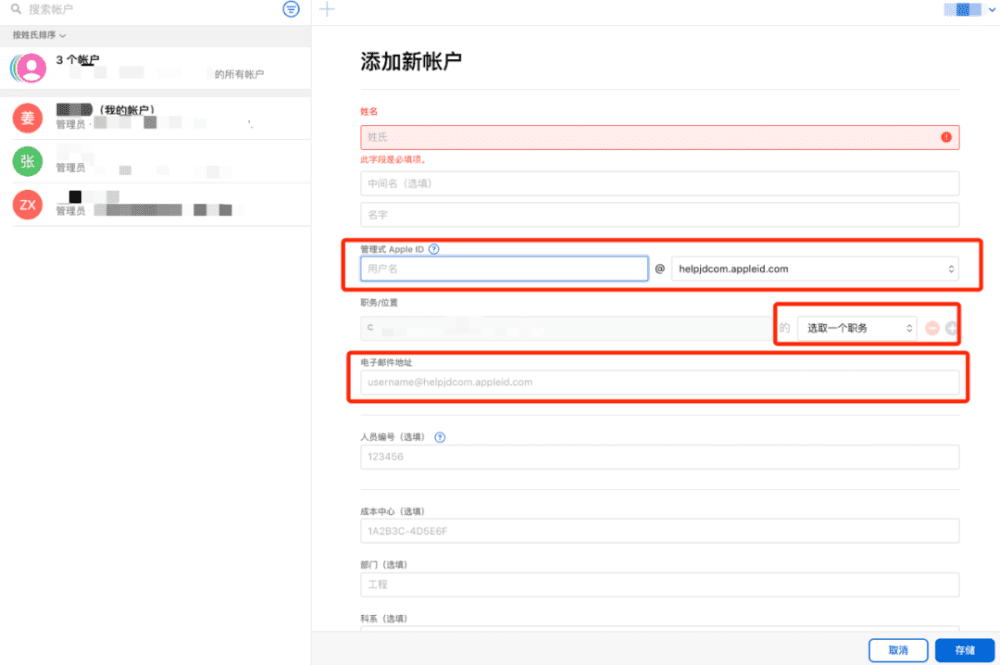Select the ZX account avatar
This screenshot has width=1000, height=665.
click(27, 205)
